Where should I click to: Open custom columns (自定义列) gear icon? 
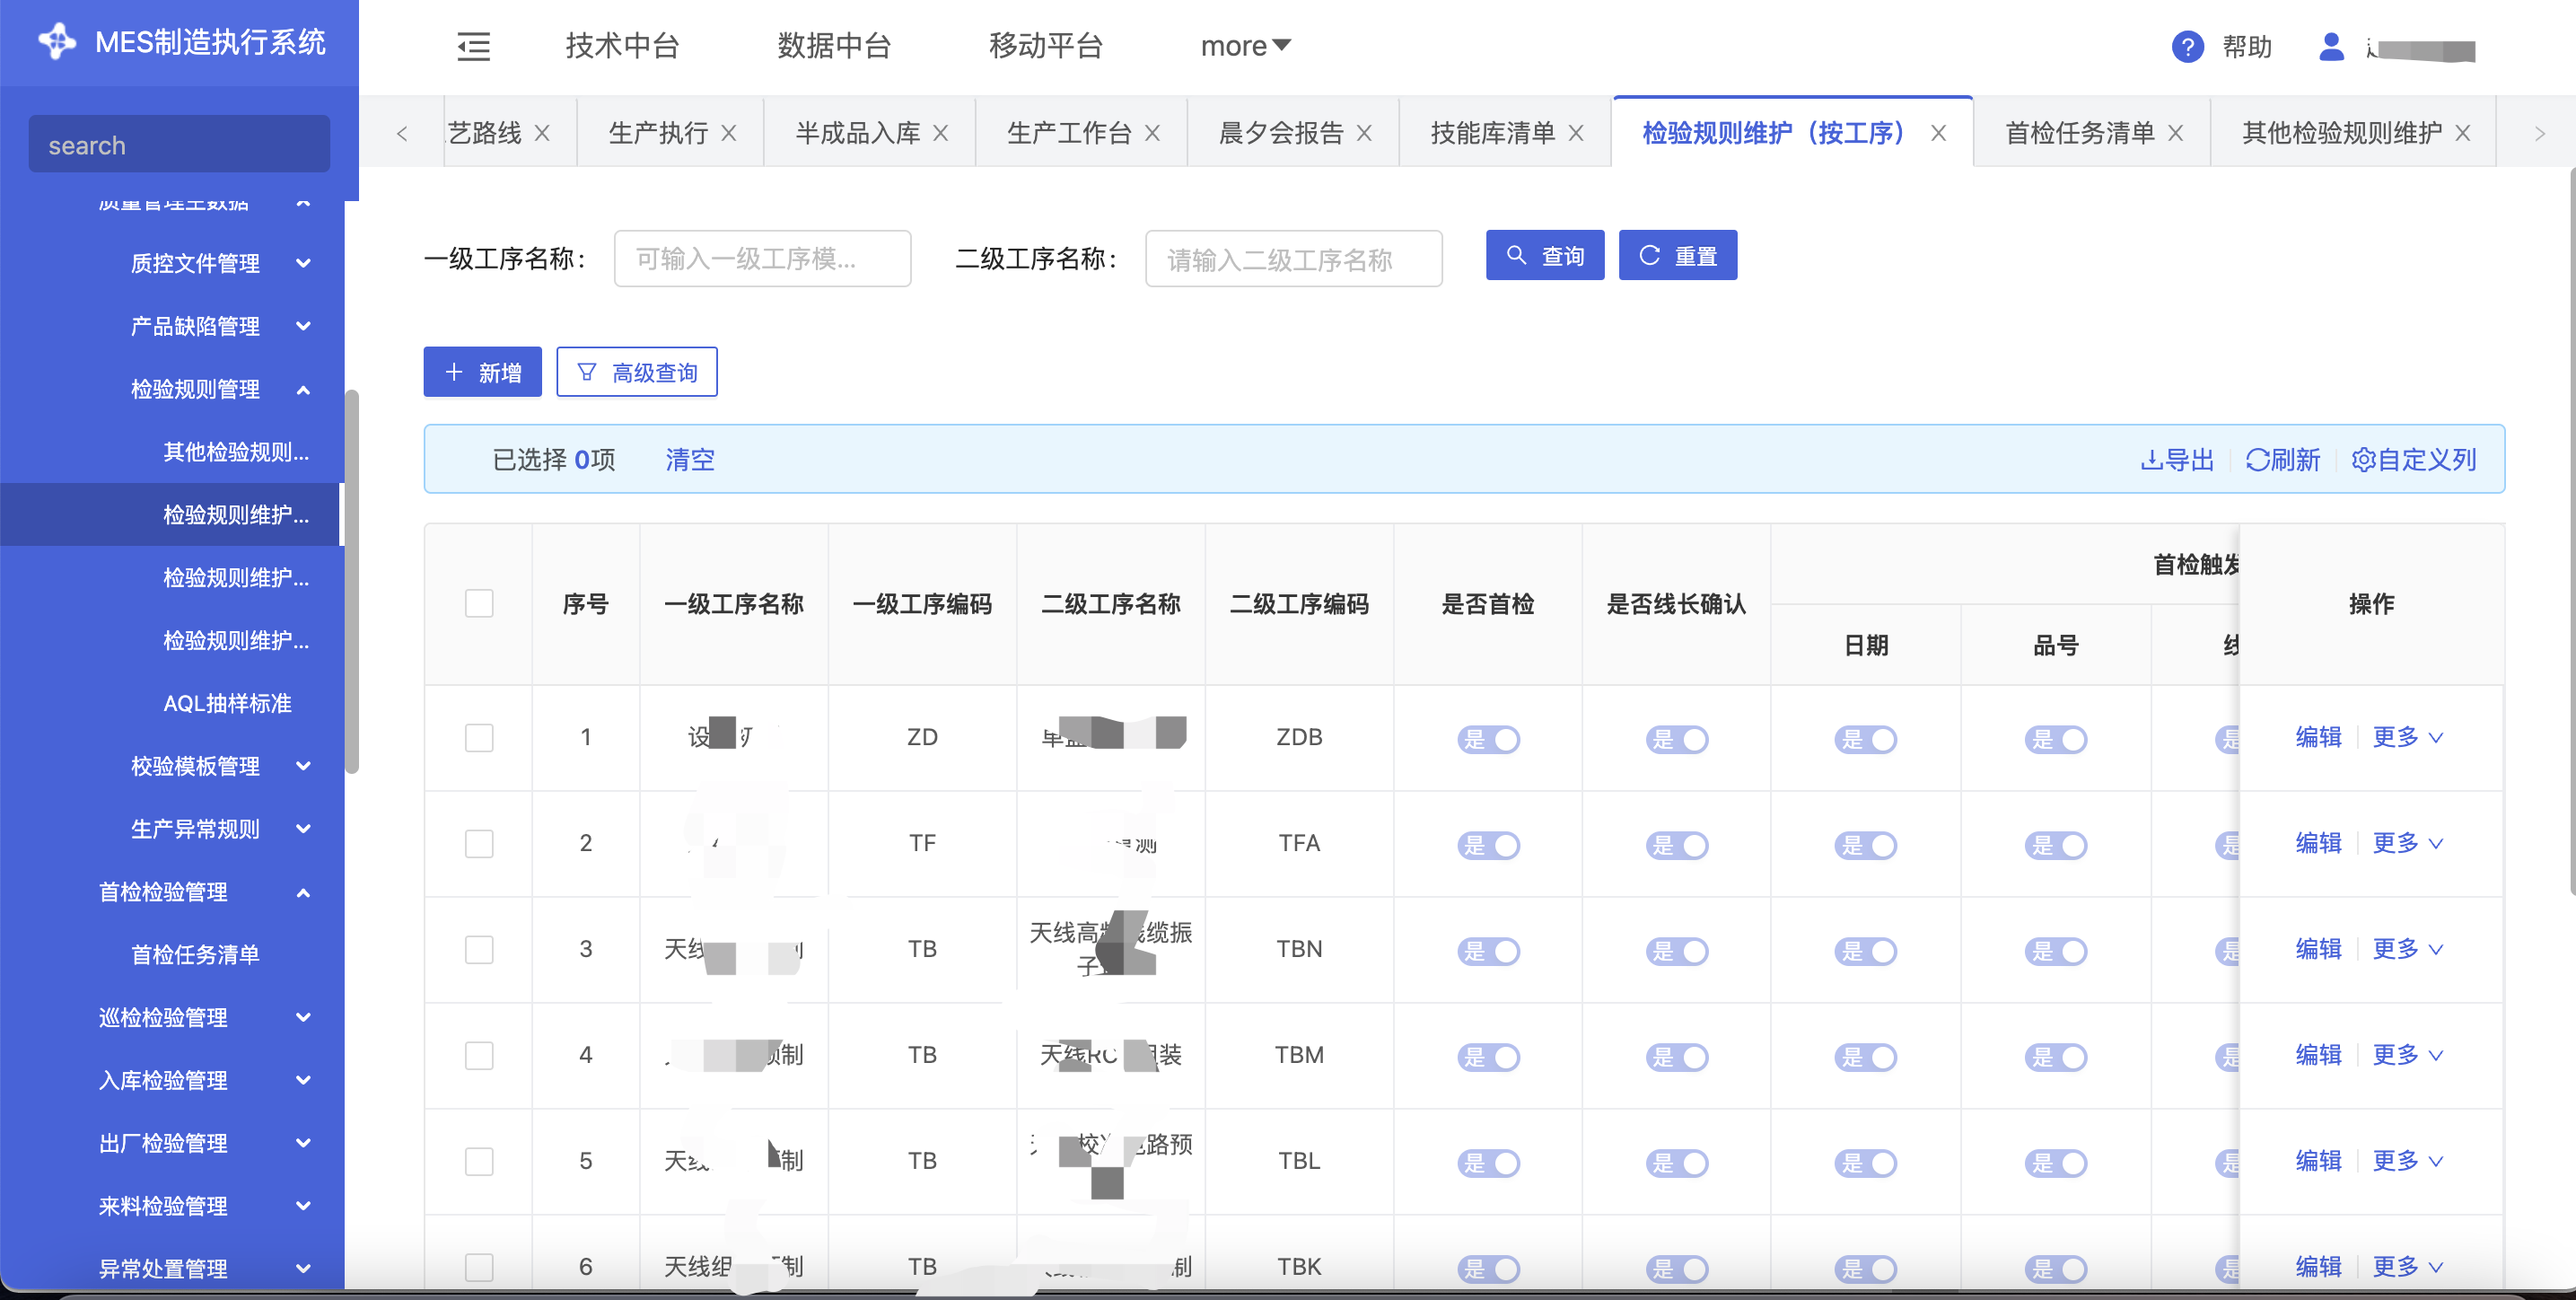(x=2363, y=460)
